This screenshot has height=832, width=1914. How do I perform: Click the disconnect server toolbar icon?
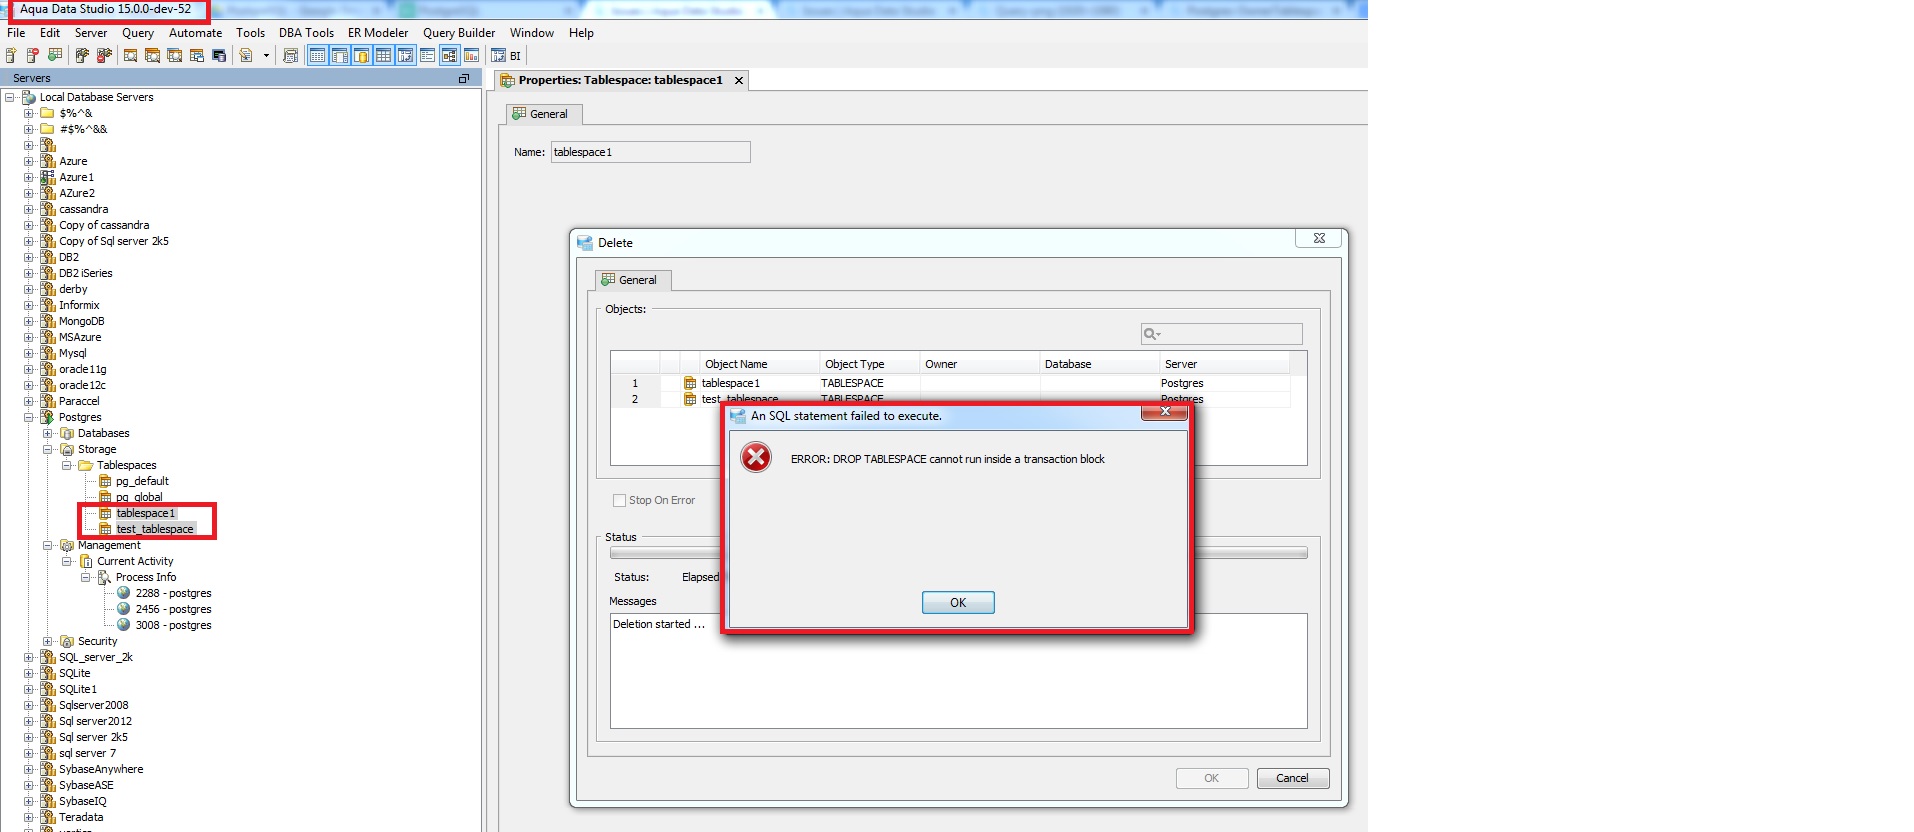(x=104, y=55)
